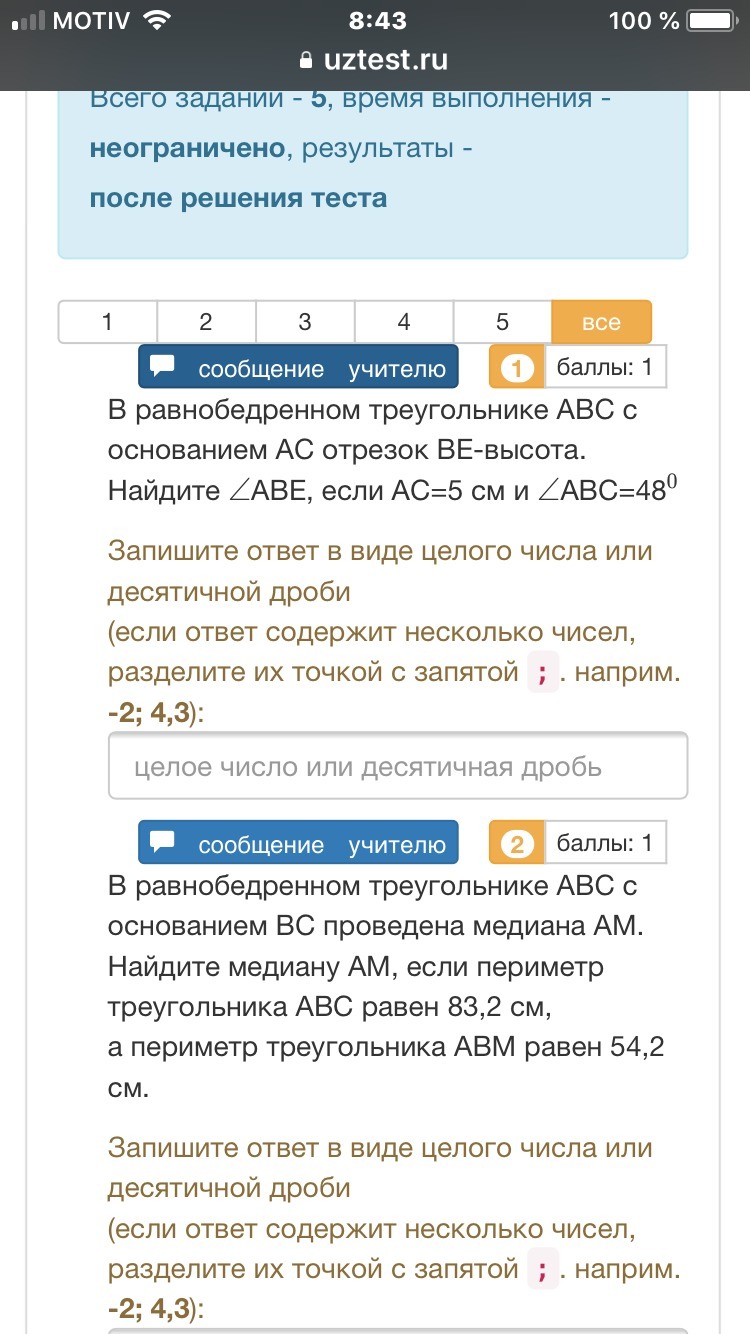
Task: Tap the cellular signal bars icon
Action: (24, 20)
